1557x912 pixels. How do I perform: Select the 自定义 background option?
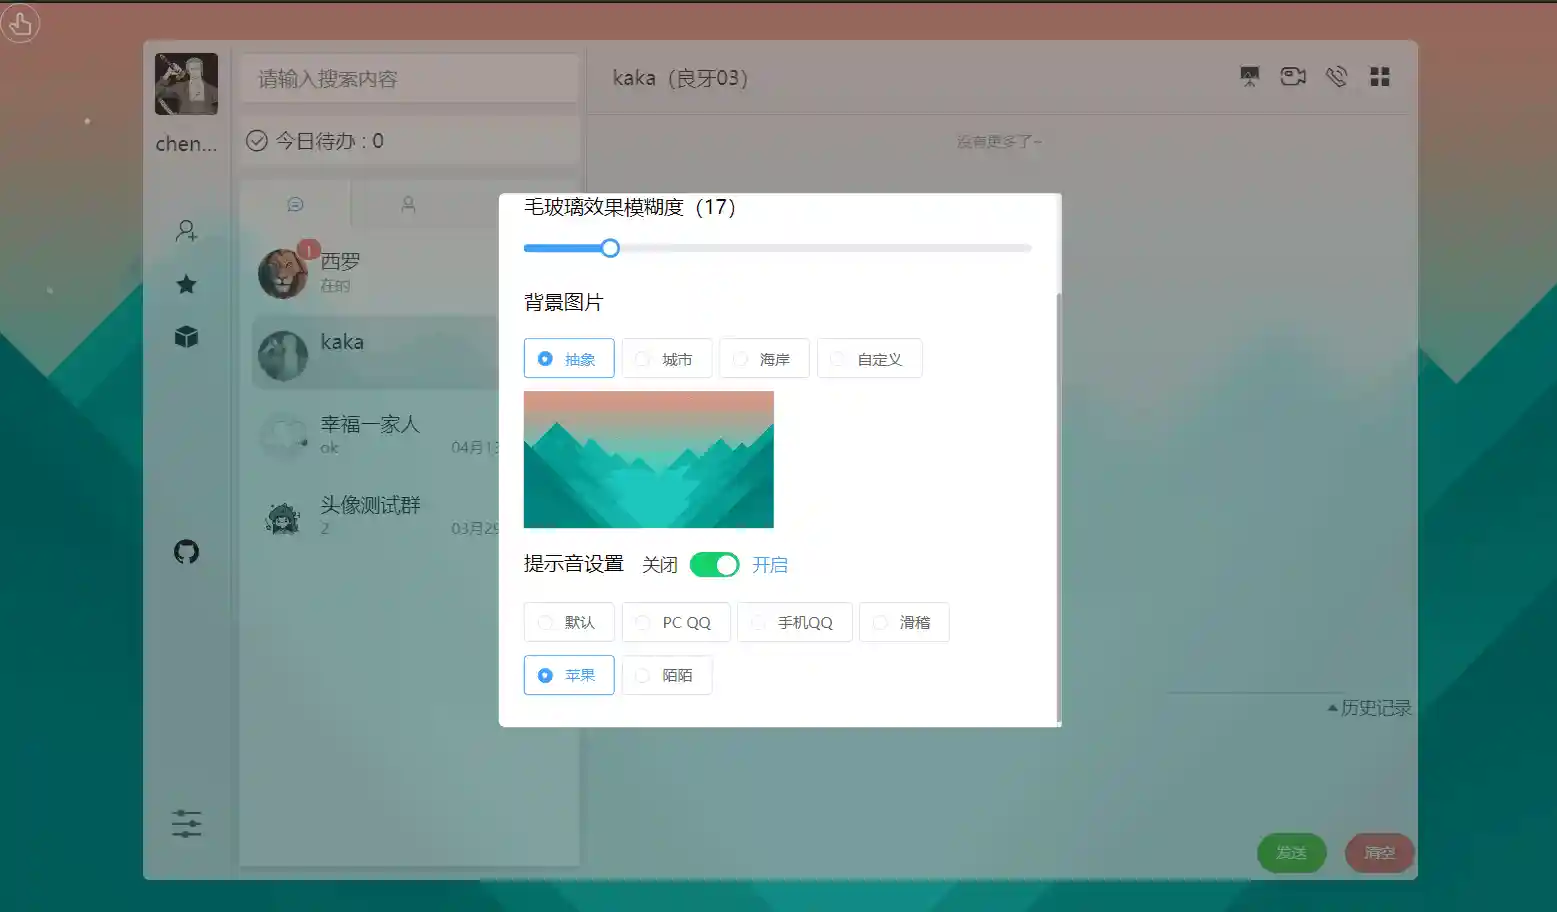[x=869, y=358]
